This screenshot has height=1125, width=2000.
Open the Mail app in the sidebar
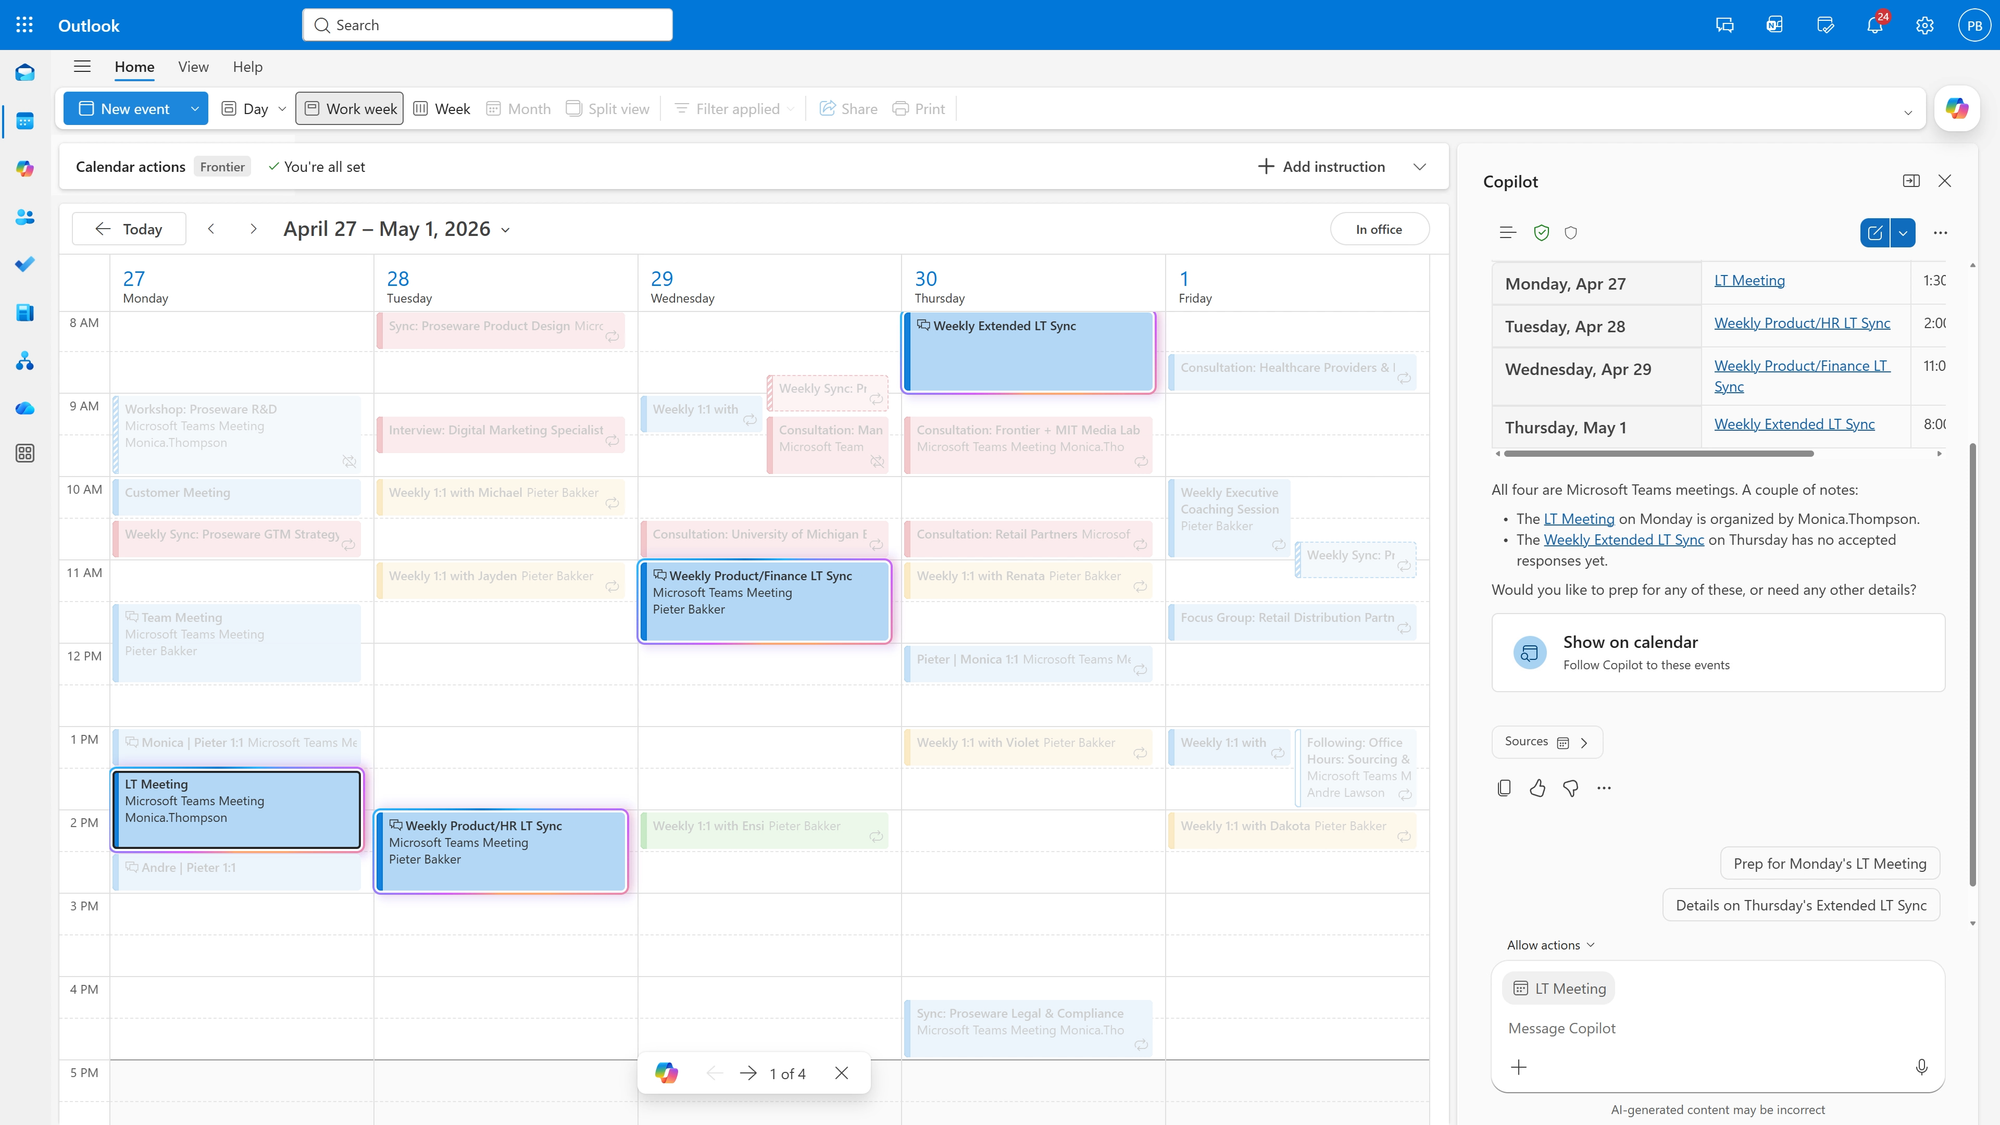coord(24,72)
